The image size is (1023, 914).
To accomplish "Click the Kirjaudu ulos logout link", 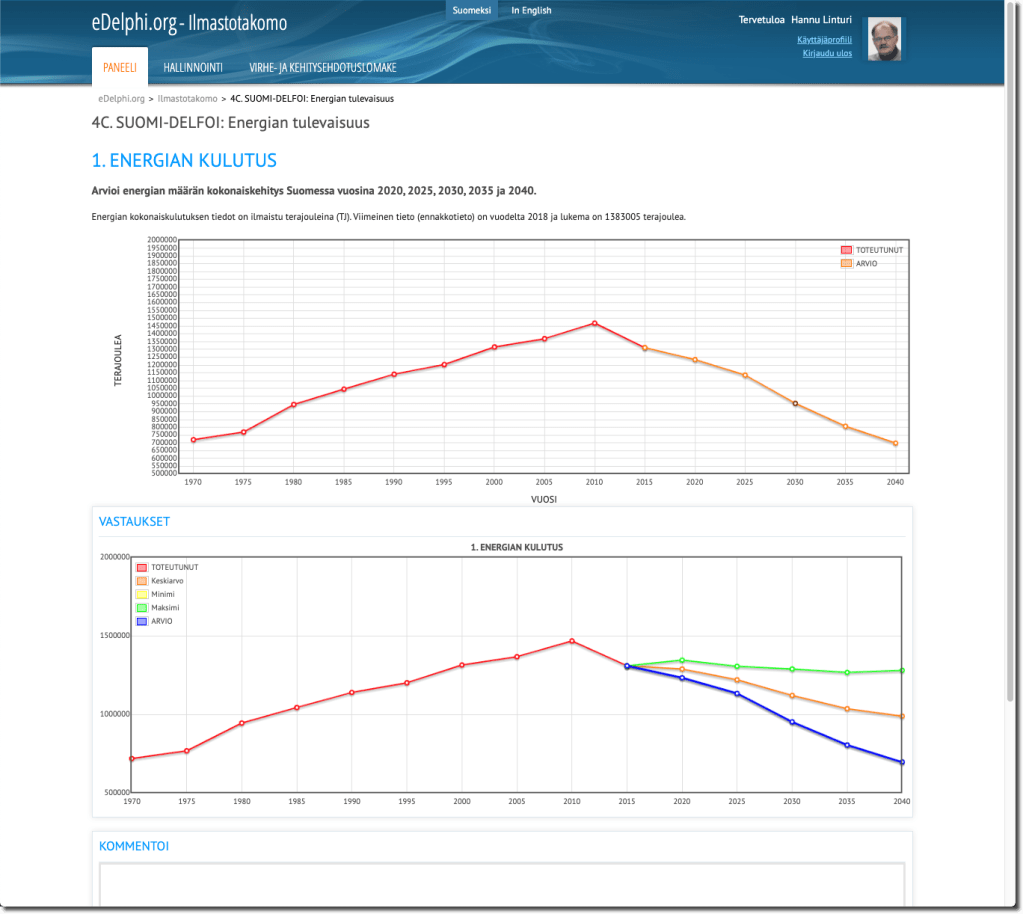I will point(827,53).
